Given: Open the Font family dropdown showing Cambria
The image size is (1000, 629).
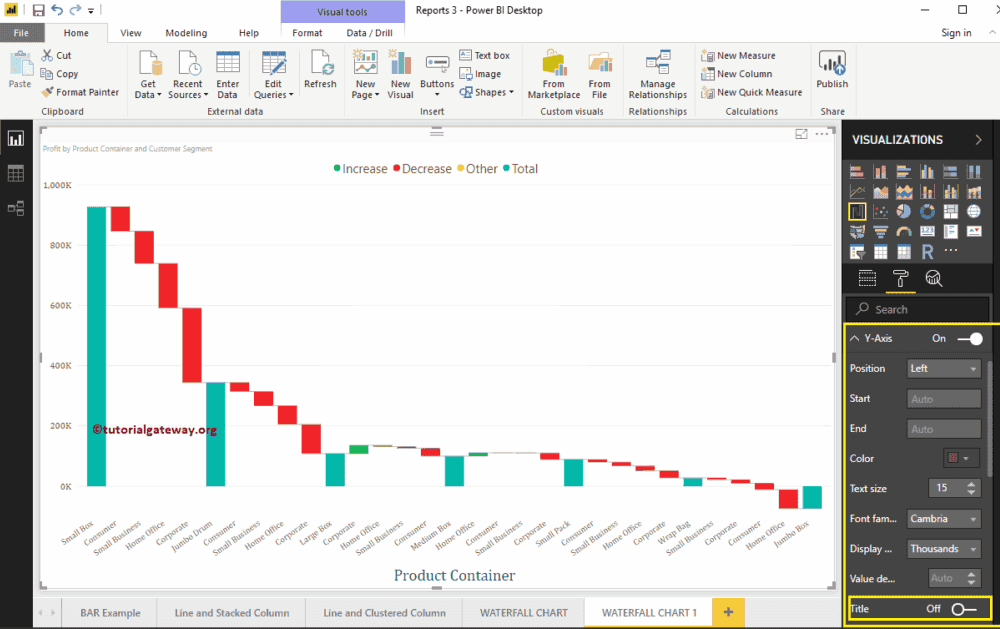Looking at the screenshot, I should click(x=943, y=518).
